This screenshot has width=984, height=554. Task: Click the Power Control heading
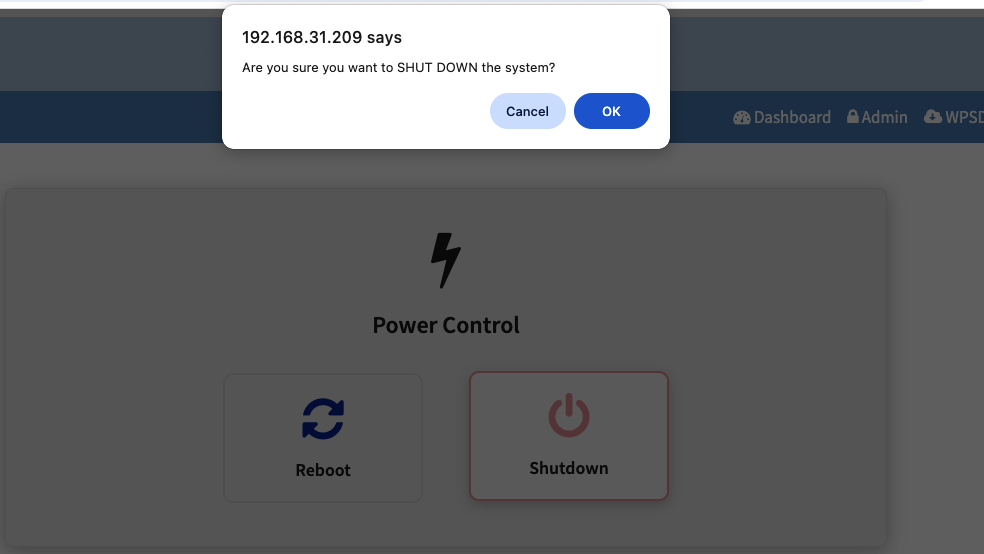(446, 325)
